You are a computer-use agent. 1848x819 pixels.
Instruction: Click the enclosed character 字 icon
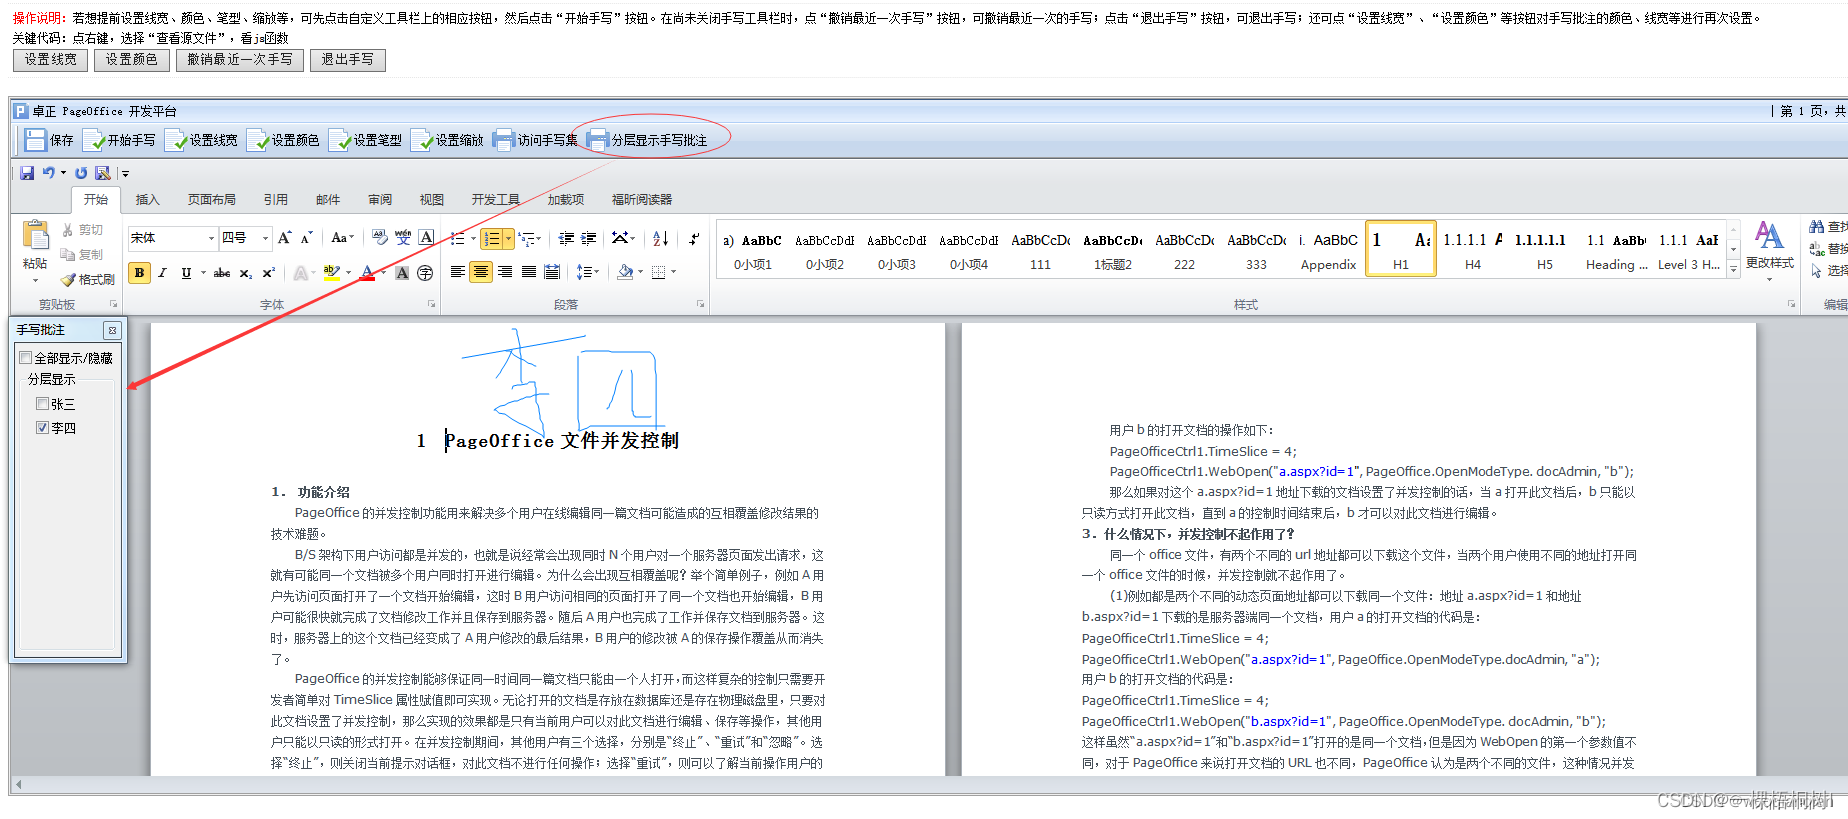click(x=425, y=273)
